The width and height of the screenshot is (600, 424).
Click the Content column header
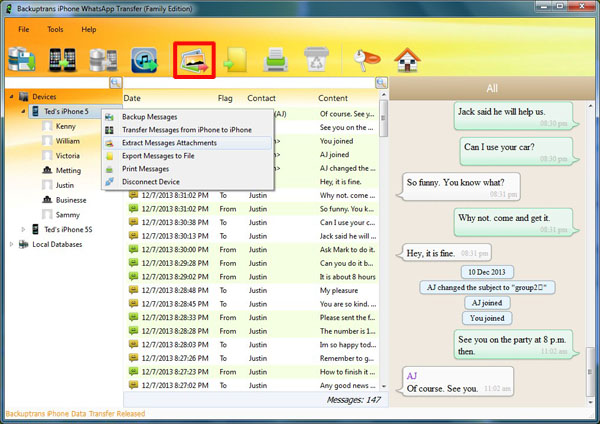coord(333,98)
